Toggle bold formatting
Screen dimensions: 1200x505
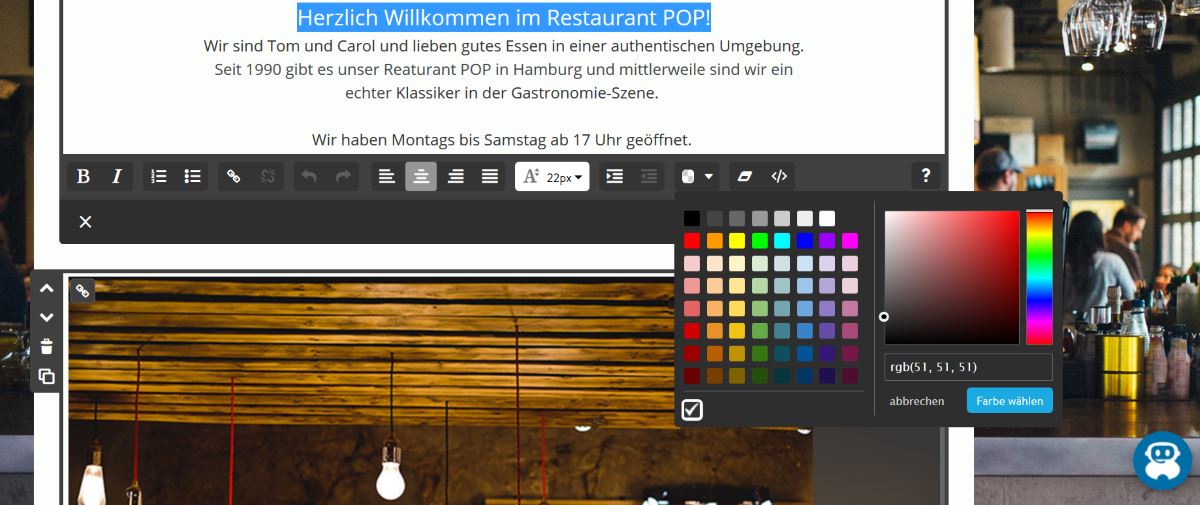tap(84, 177)
